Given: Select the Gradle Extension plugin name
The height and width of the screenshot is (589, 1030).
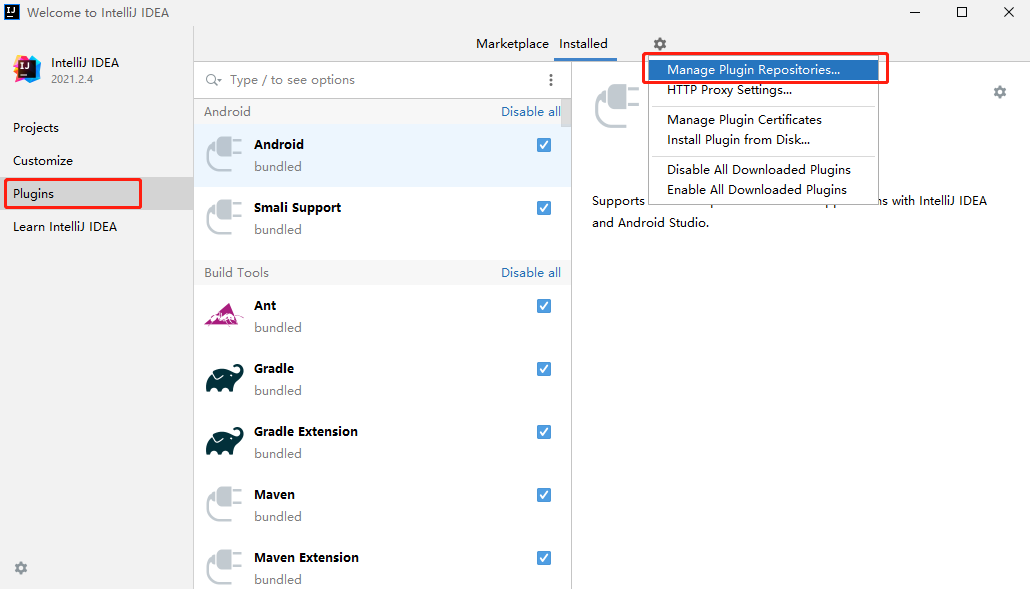Looking at the screenshot, I should click(x=306, y=431).
